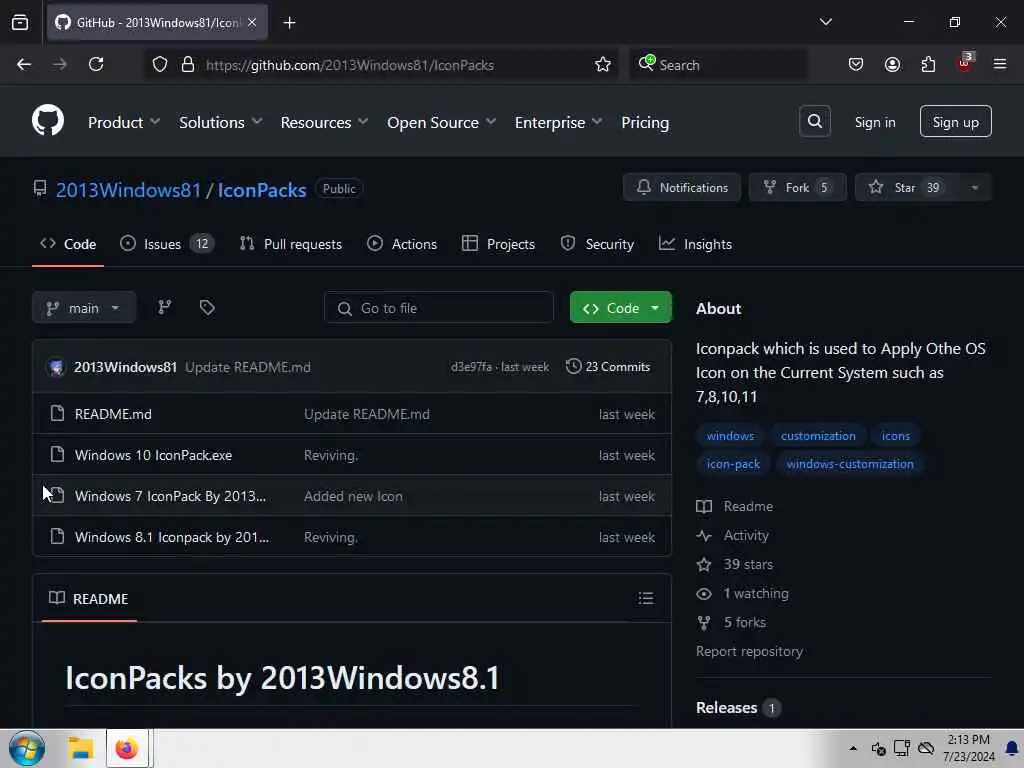Viewport: 1024px width, 768px height.
Task: Expand the Resources menu
Action: click(325, 122)
